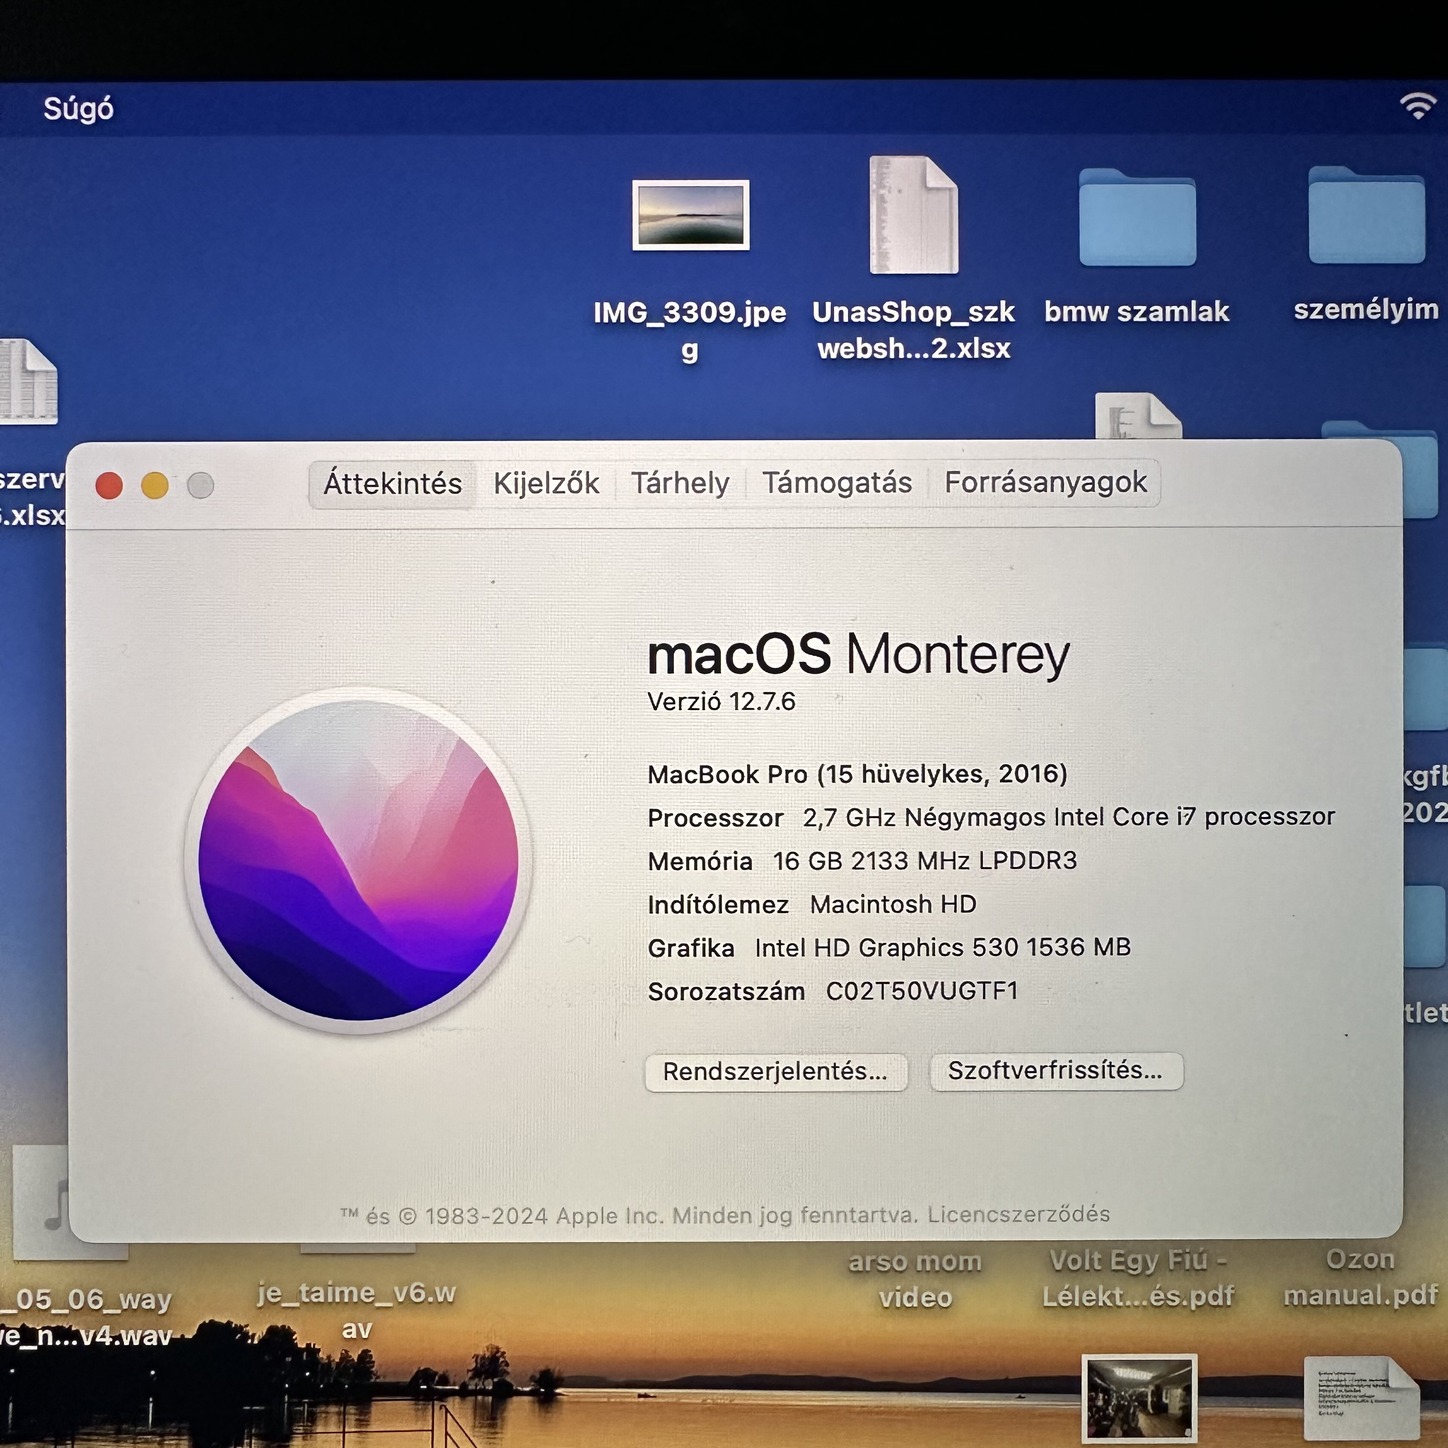1448x1448 pixels.
Task: Select the Volt Egy Fiú PDF label
Action: pos(1138,1278)
